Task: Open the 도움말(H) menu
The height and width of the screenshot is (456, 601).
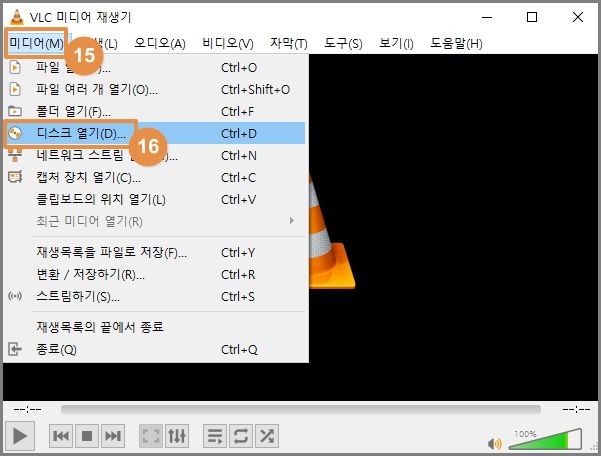Action: 456,43
